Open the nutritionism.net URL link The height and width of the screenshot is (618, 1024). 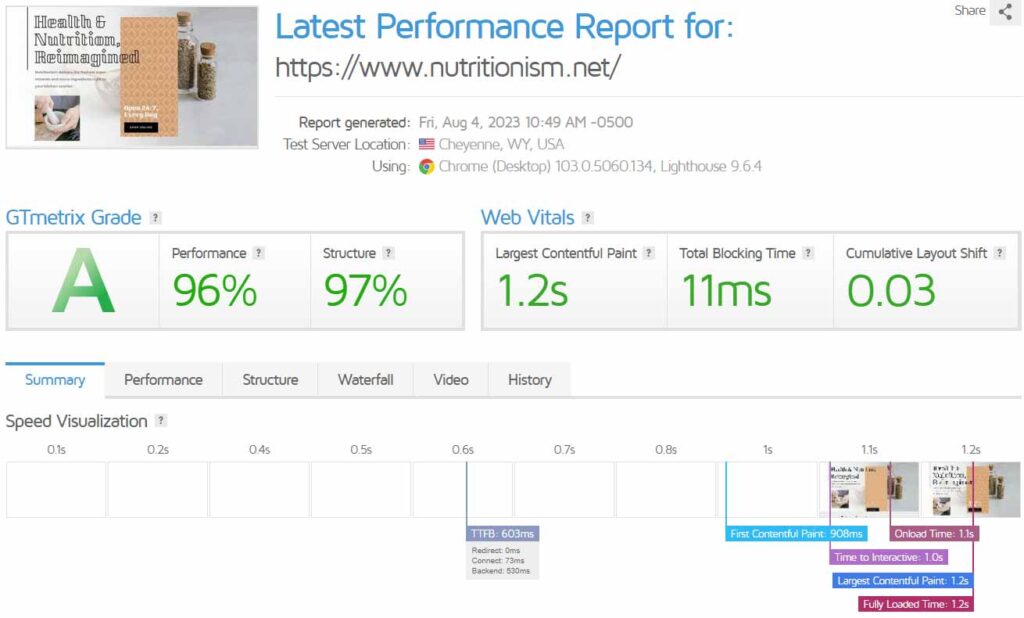(448, 67)
